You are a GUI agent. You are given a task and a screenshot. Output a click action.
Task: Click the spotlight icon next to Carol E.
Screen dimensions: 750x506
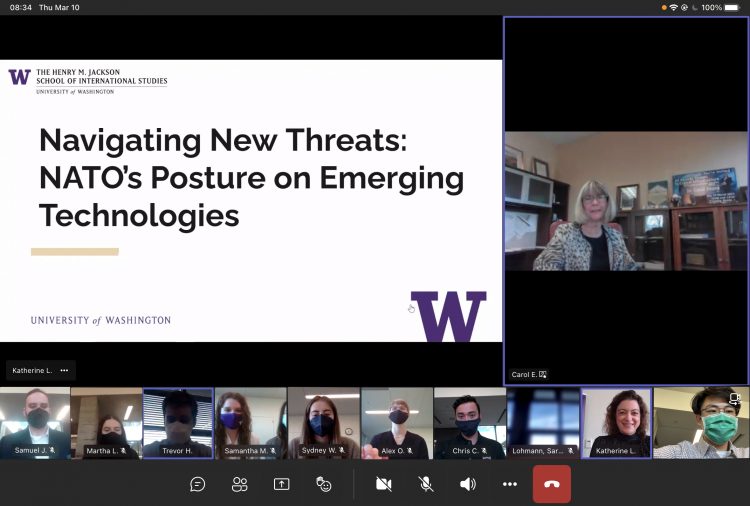pyautogui.click(x=543, y=374)
